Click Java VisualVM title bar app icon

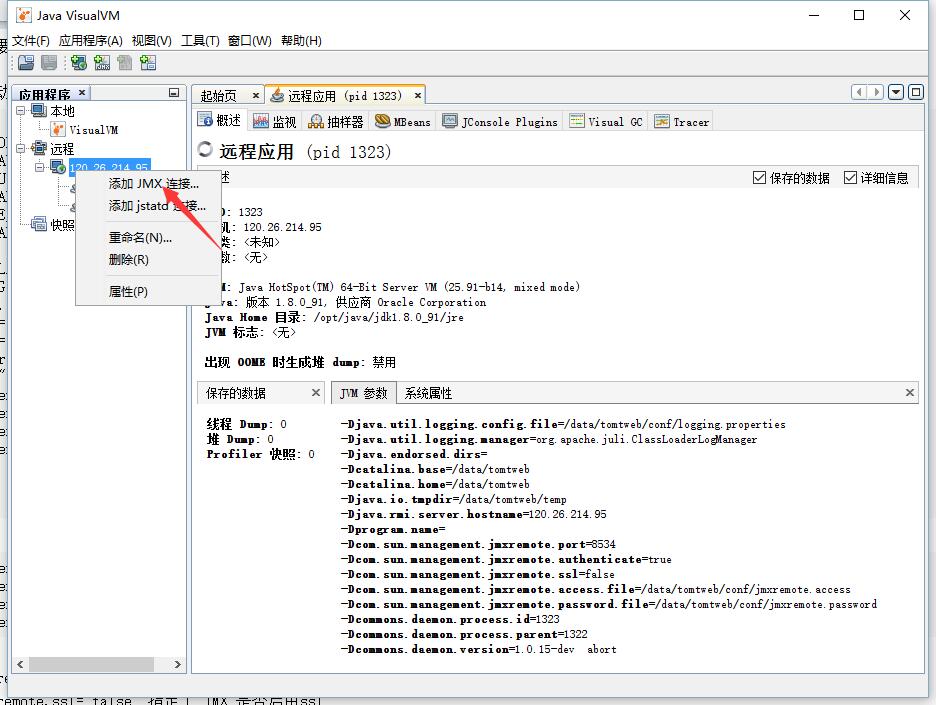click(23, 15)
